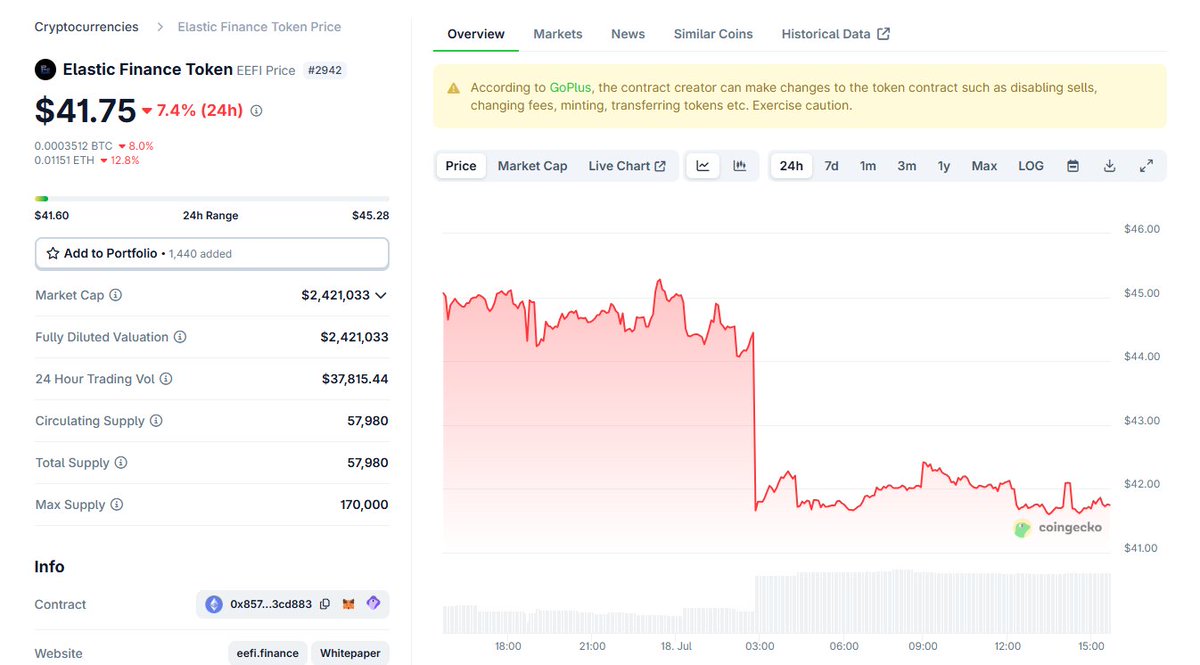Click the $2,421,033 market cap value
Screen dimensions: 1200x665
(x=335, y=295)
